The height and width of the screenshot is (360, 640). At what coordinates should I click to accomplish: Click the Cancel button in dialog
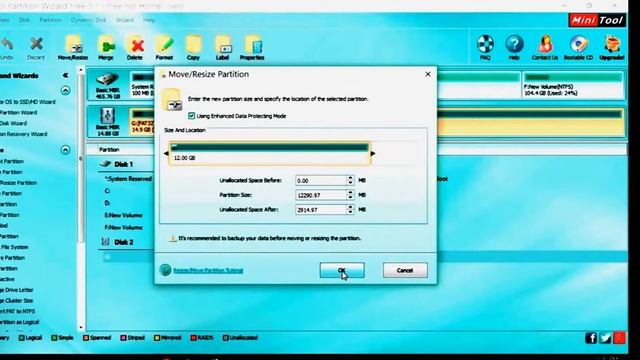(x=405, y=270)
